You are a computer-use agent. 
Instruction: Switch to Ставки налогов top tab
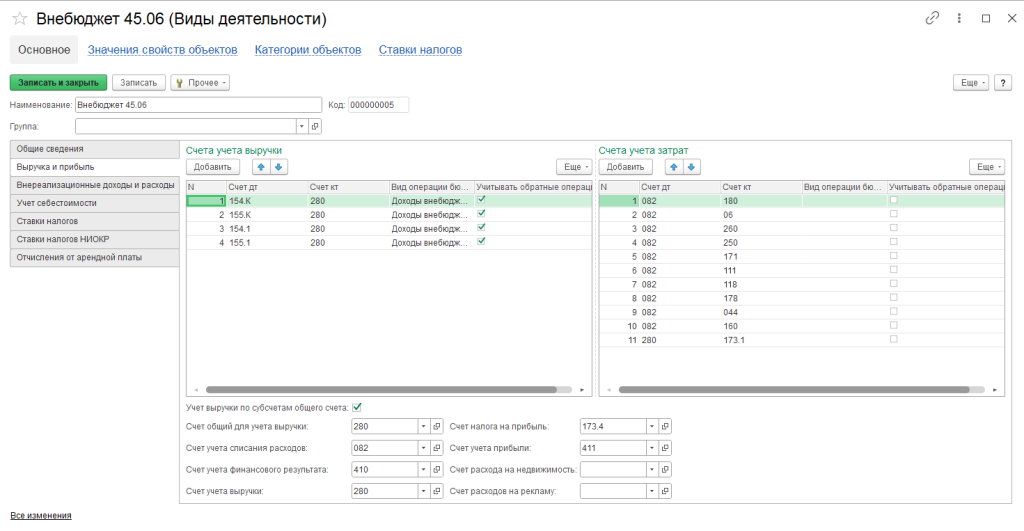click(x=420, y=49)
